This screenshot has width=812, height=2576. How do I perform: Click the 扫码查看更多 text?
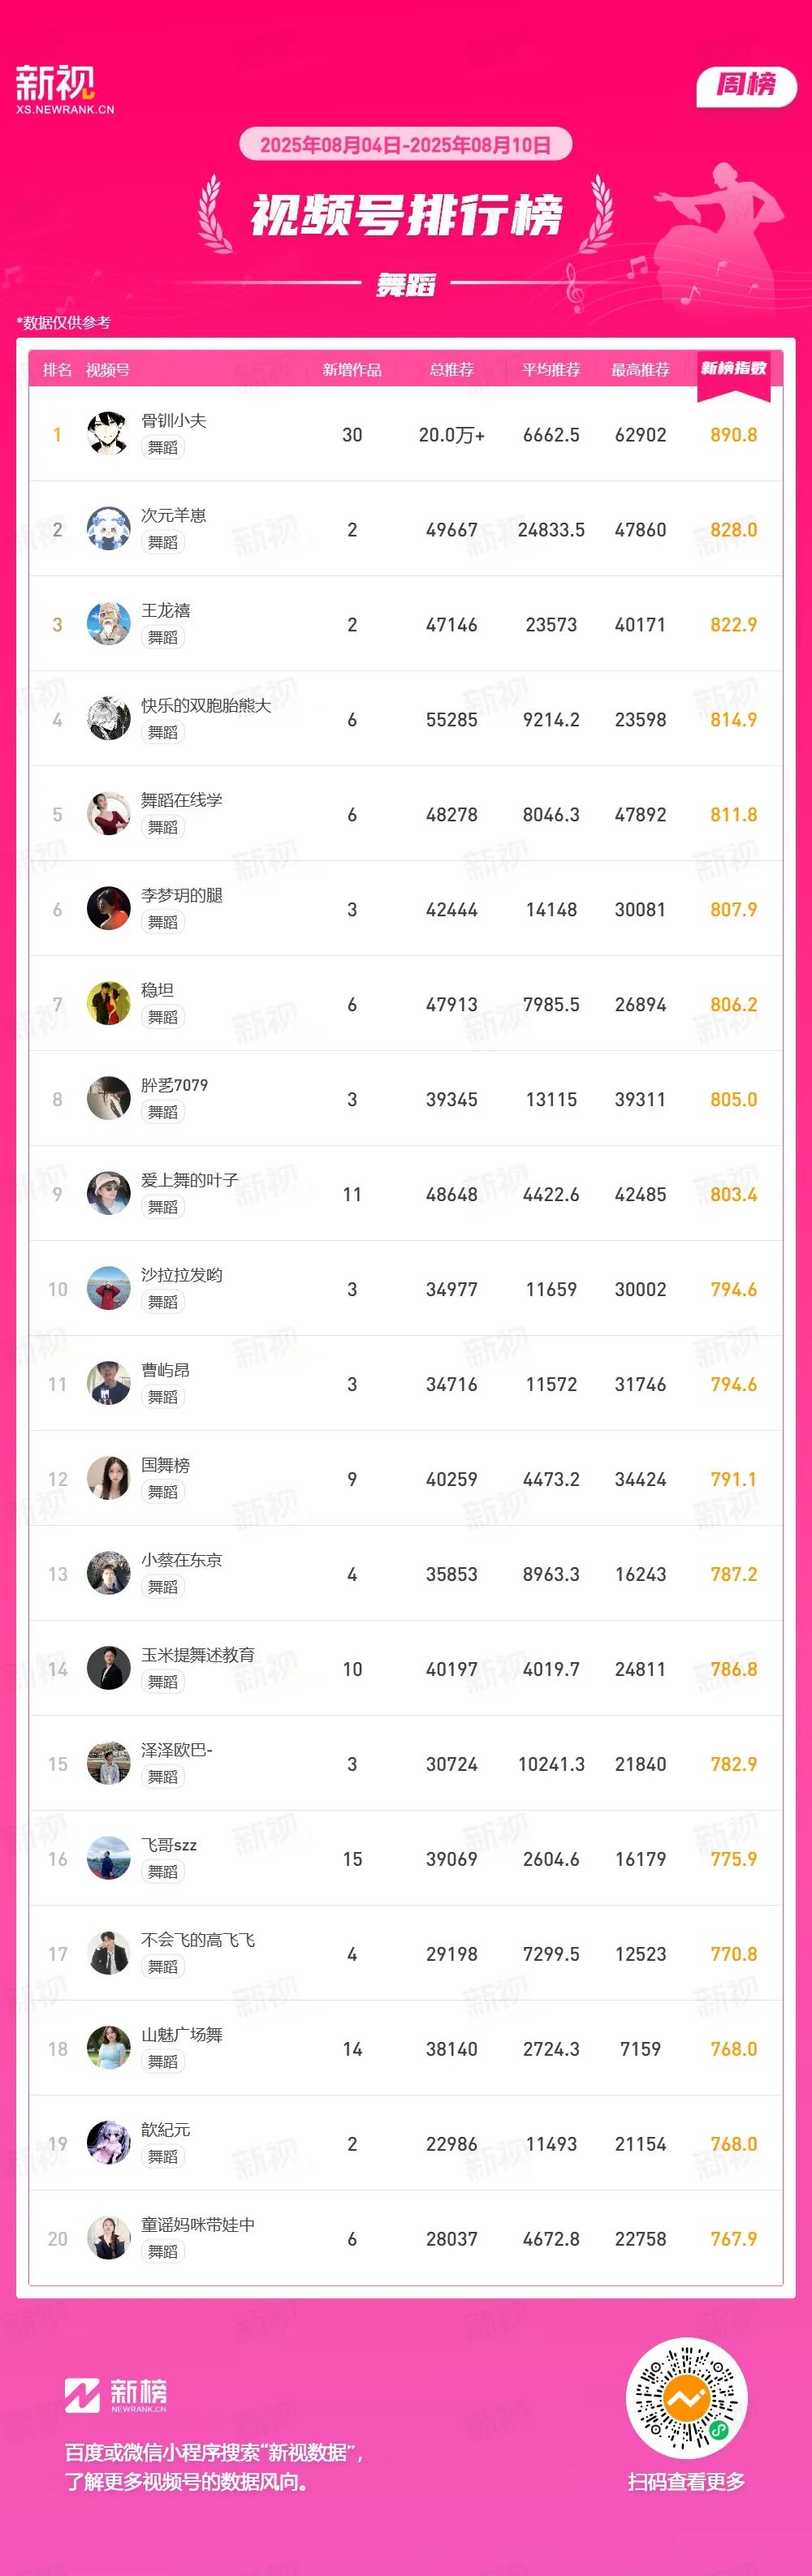687,2482
